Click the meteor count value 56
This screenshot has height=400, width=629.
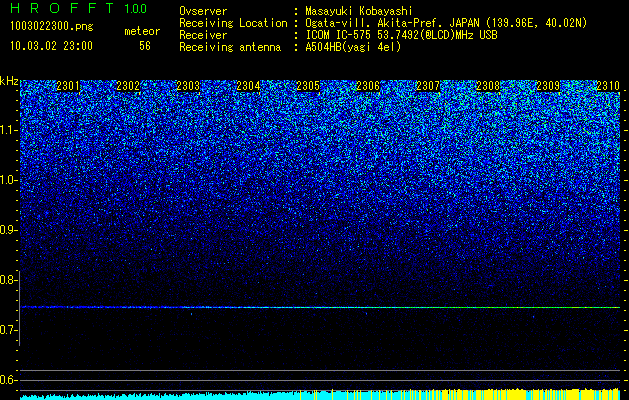(x=145, y=46)
